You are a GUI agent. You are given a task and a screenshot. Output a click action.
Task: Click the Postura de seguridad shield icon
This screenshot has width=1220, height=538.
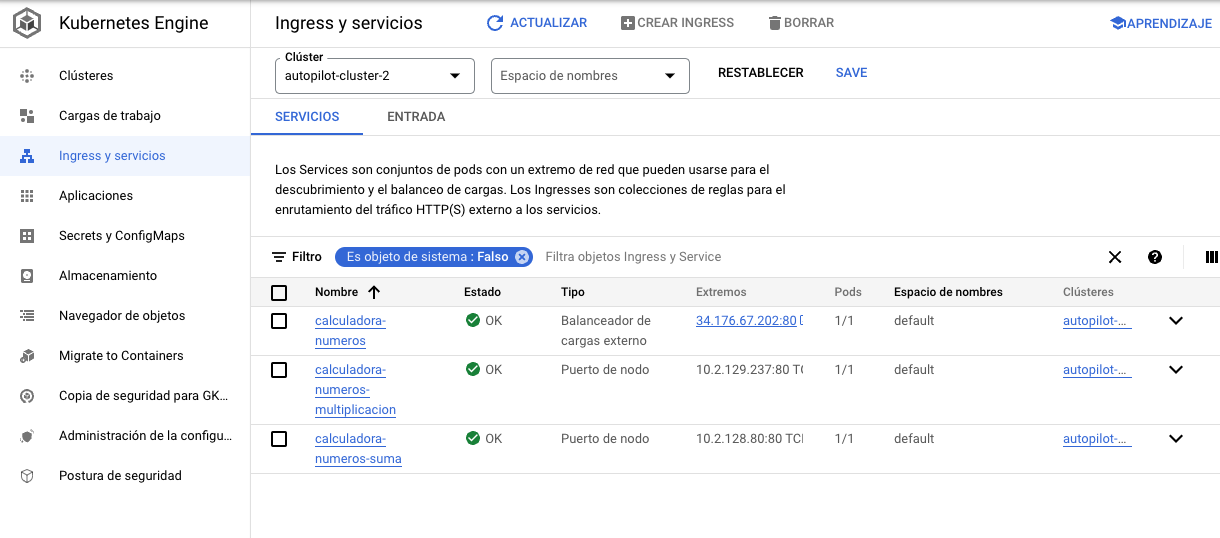point(27,476)
